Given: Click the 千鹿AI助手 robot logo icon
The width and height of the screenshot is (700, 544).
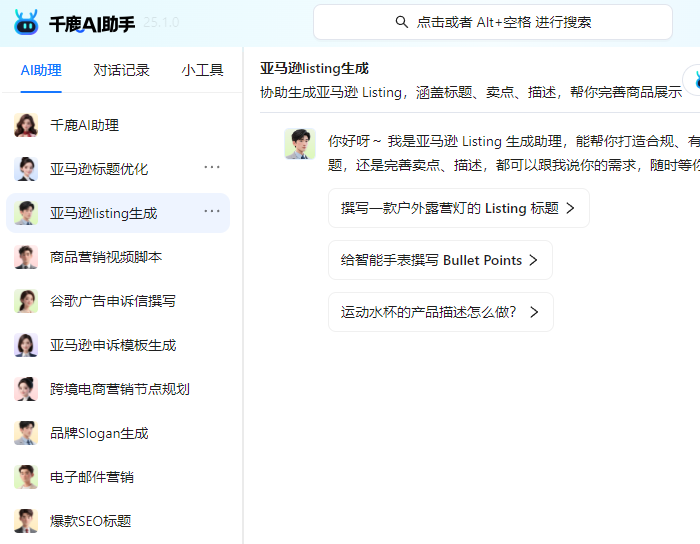Looking at the screenshot, I should pos(26,22).
